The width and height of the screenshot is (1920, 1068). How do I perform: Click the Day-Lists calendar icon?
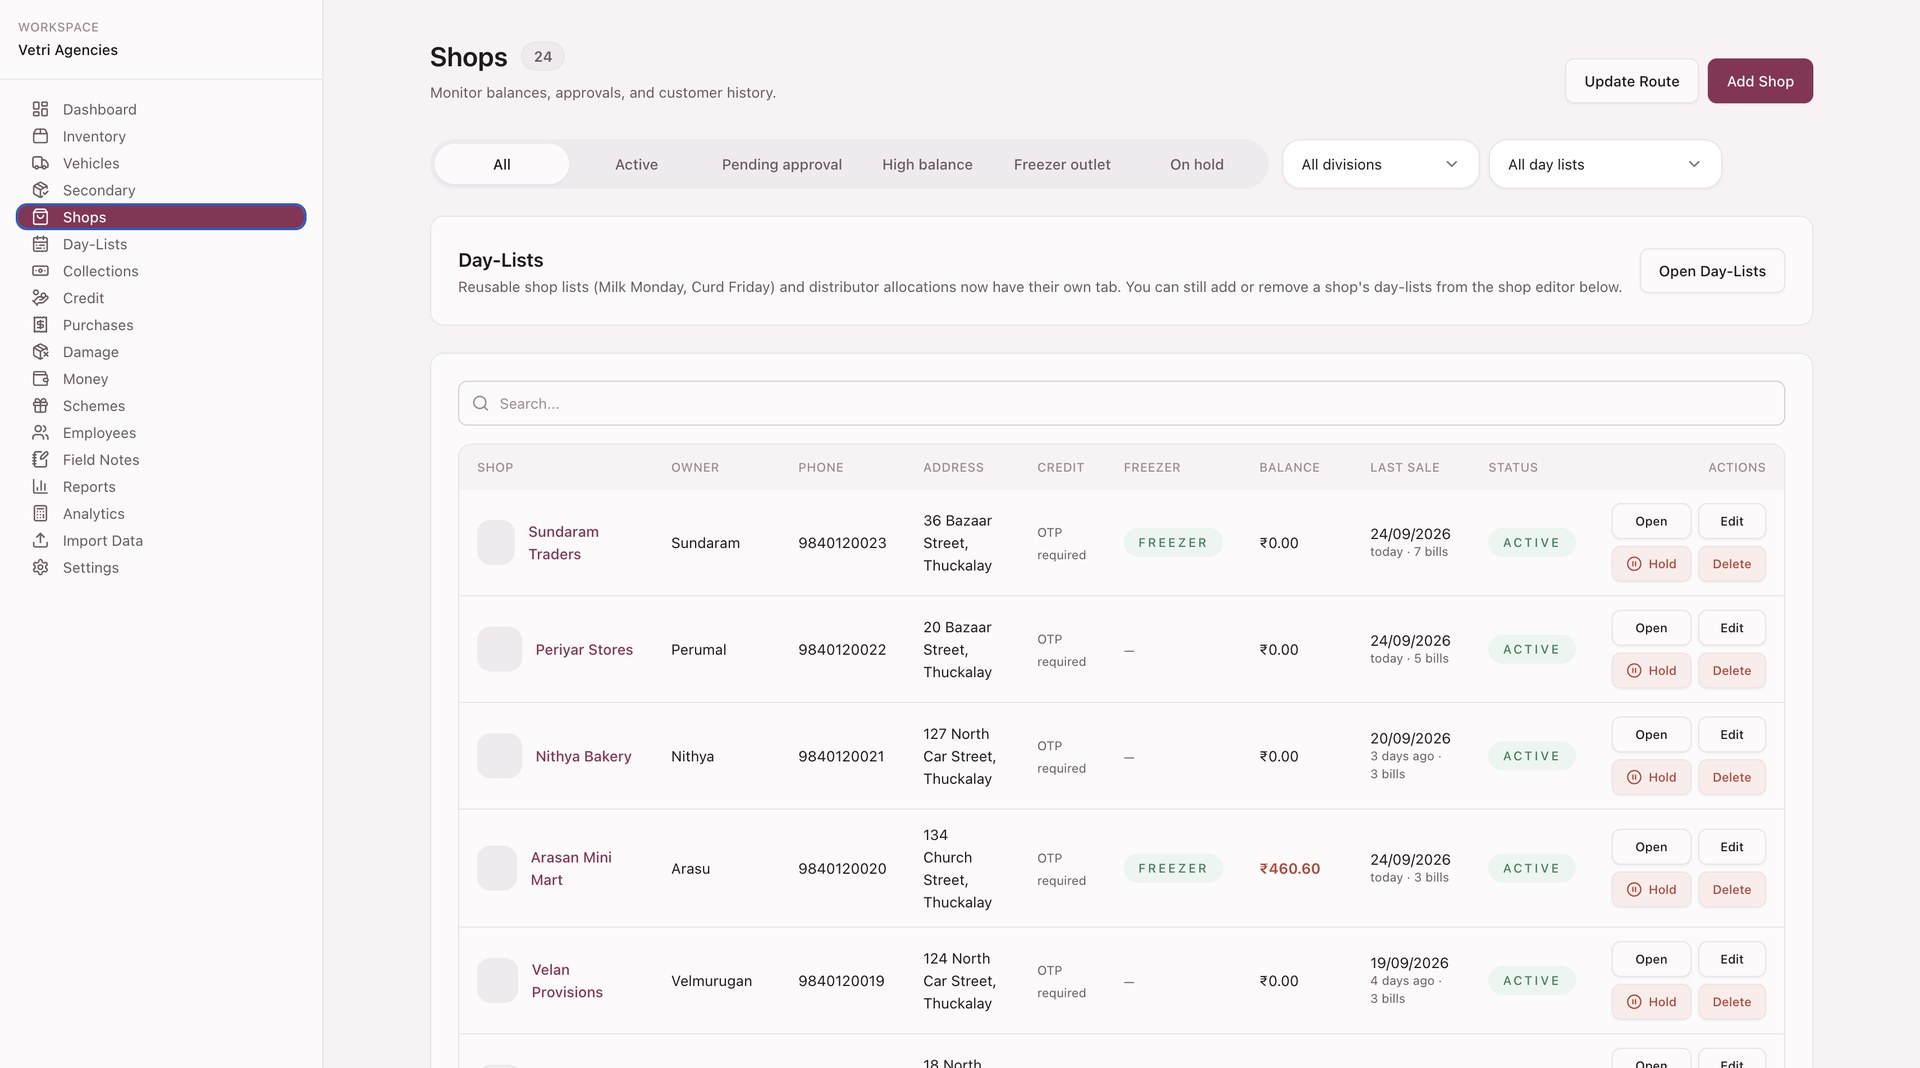coord(40,244)
